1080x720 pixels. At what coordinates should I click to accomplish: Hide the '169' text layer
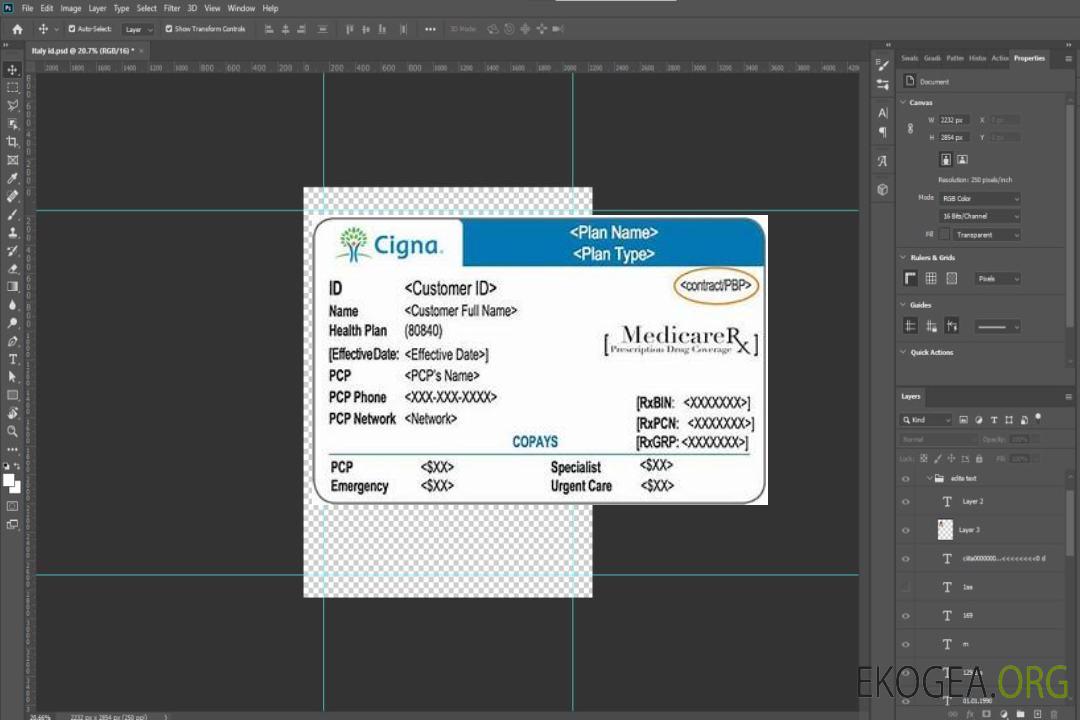[x=906, y=616]
